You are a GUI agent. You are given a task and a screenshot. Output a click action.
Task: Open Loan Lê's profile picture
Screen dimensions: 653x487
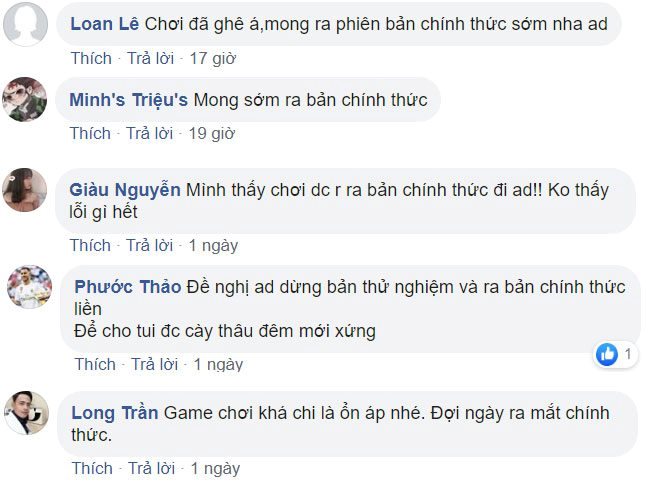point(26,24)
